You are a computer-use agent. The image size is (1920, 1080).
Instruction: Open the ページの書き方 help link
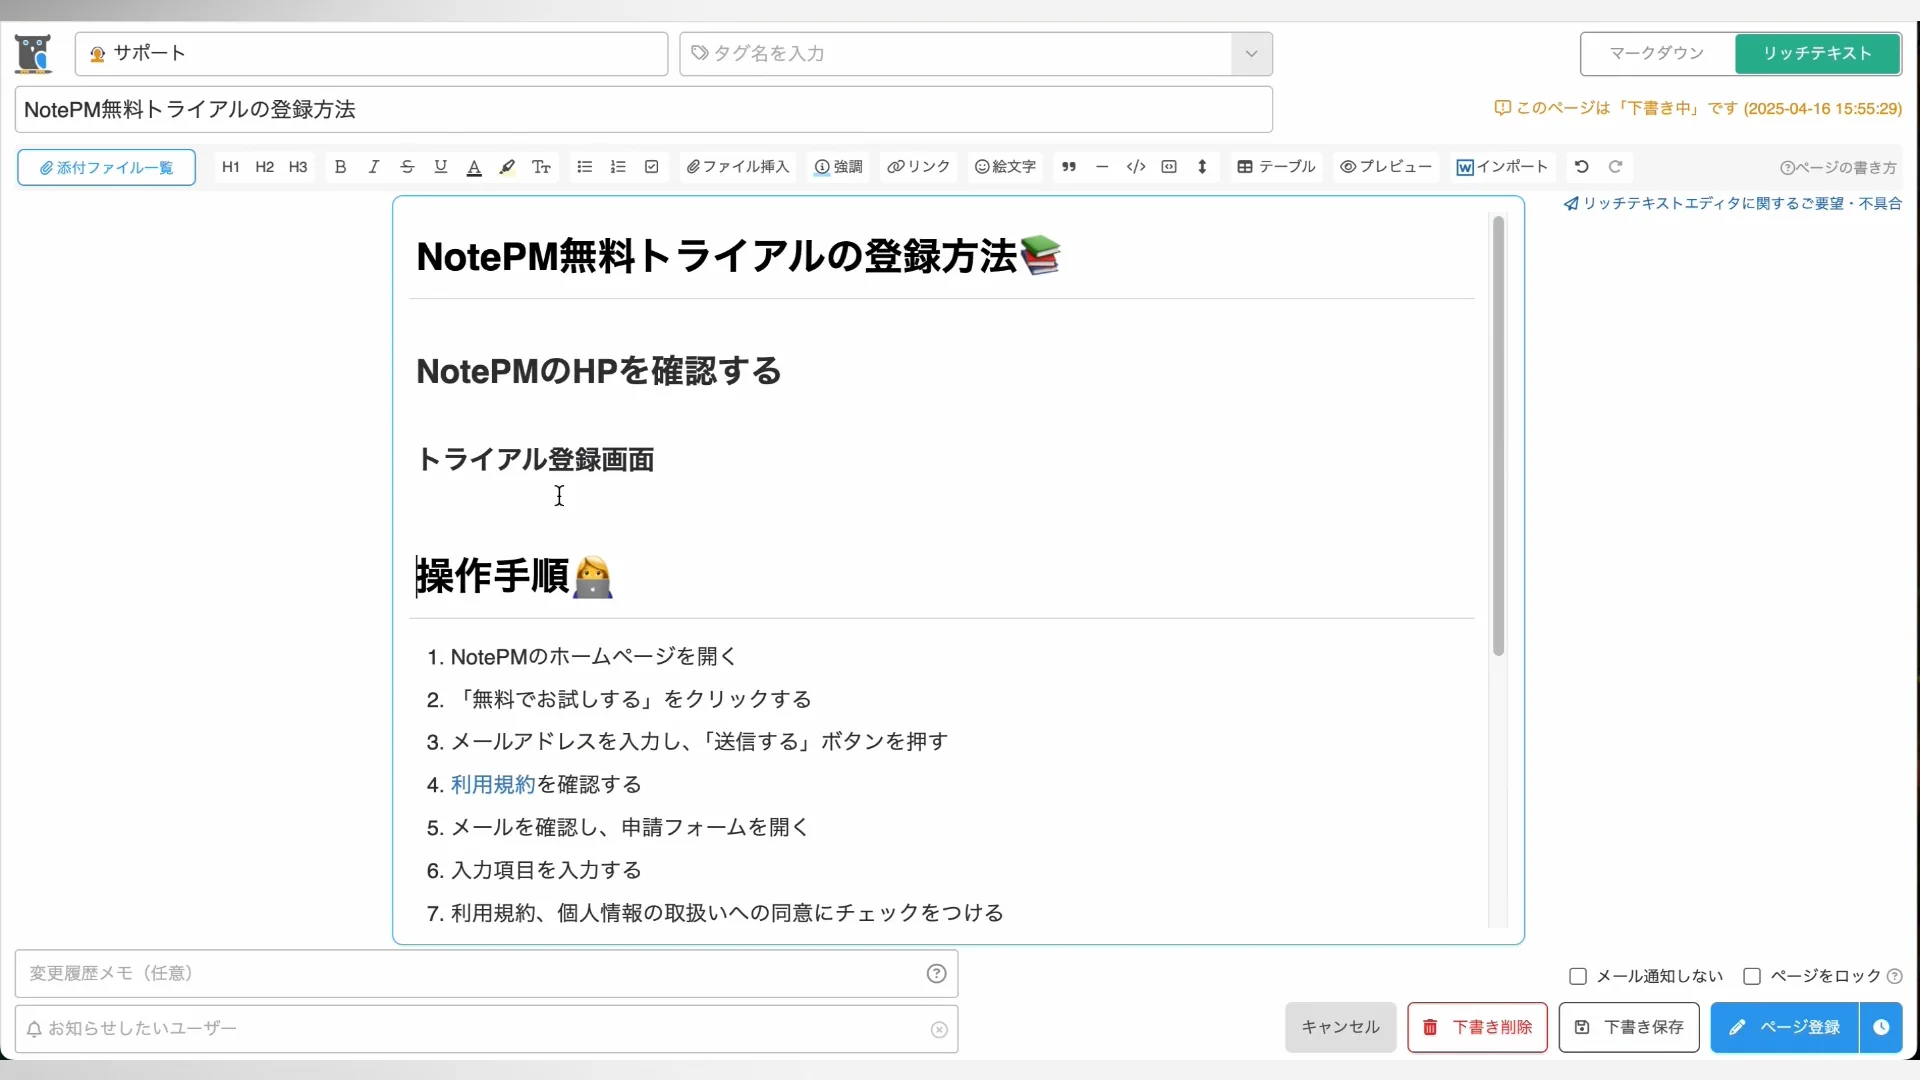pos(1838,168)
